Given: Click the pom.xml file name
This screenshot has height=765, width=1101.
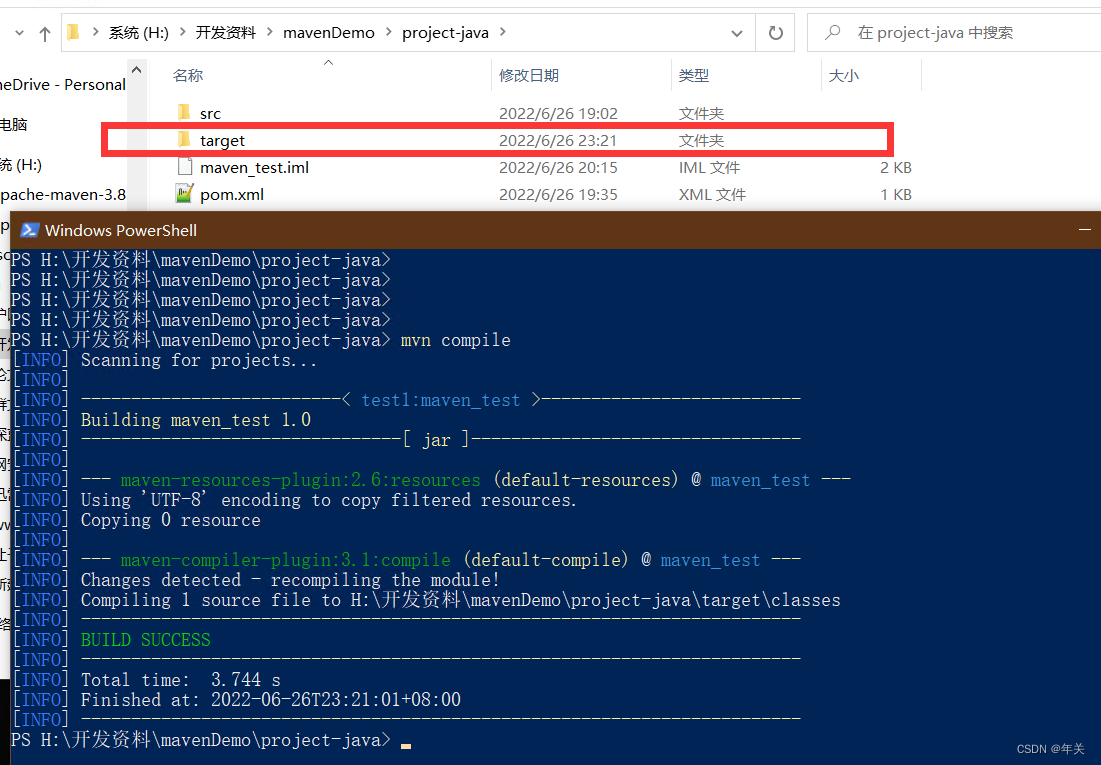Looking at the screenshot, I should pos(232,195).
